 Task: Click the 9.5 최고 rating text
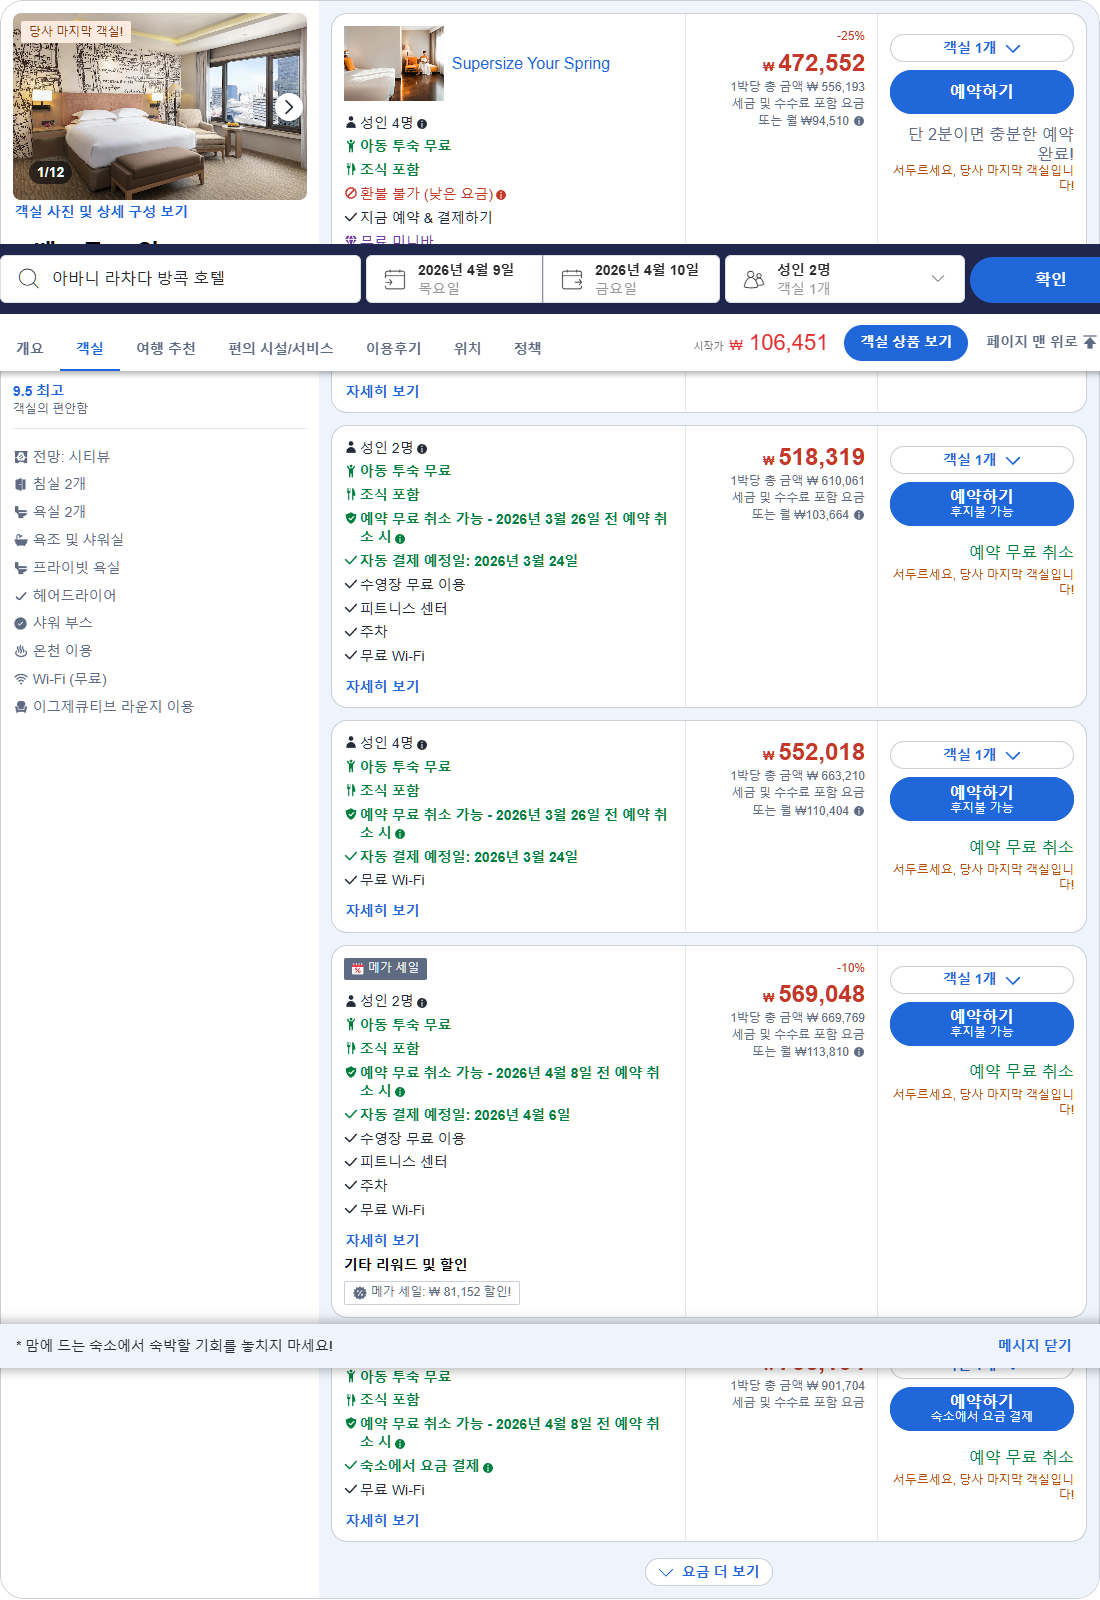tap(38, 391)
